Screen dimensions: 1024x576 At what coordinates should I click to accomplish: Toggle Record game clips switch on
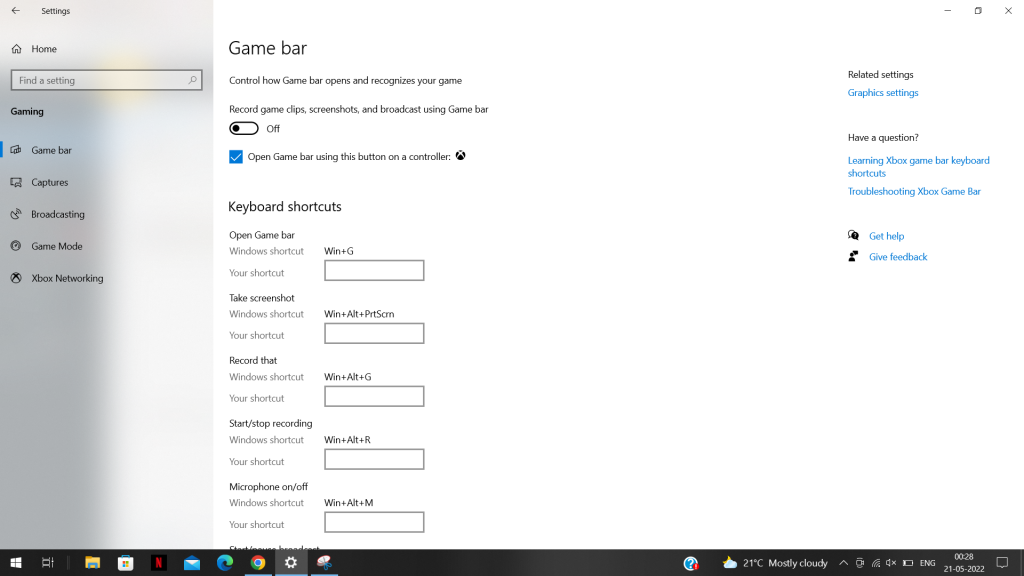[x=244, y=128]
